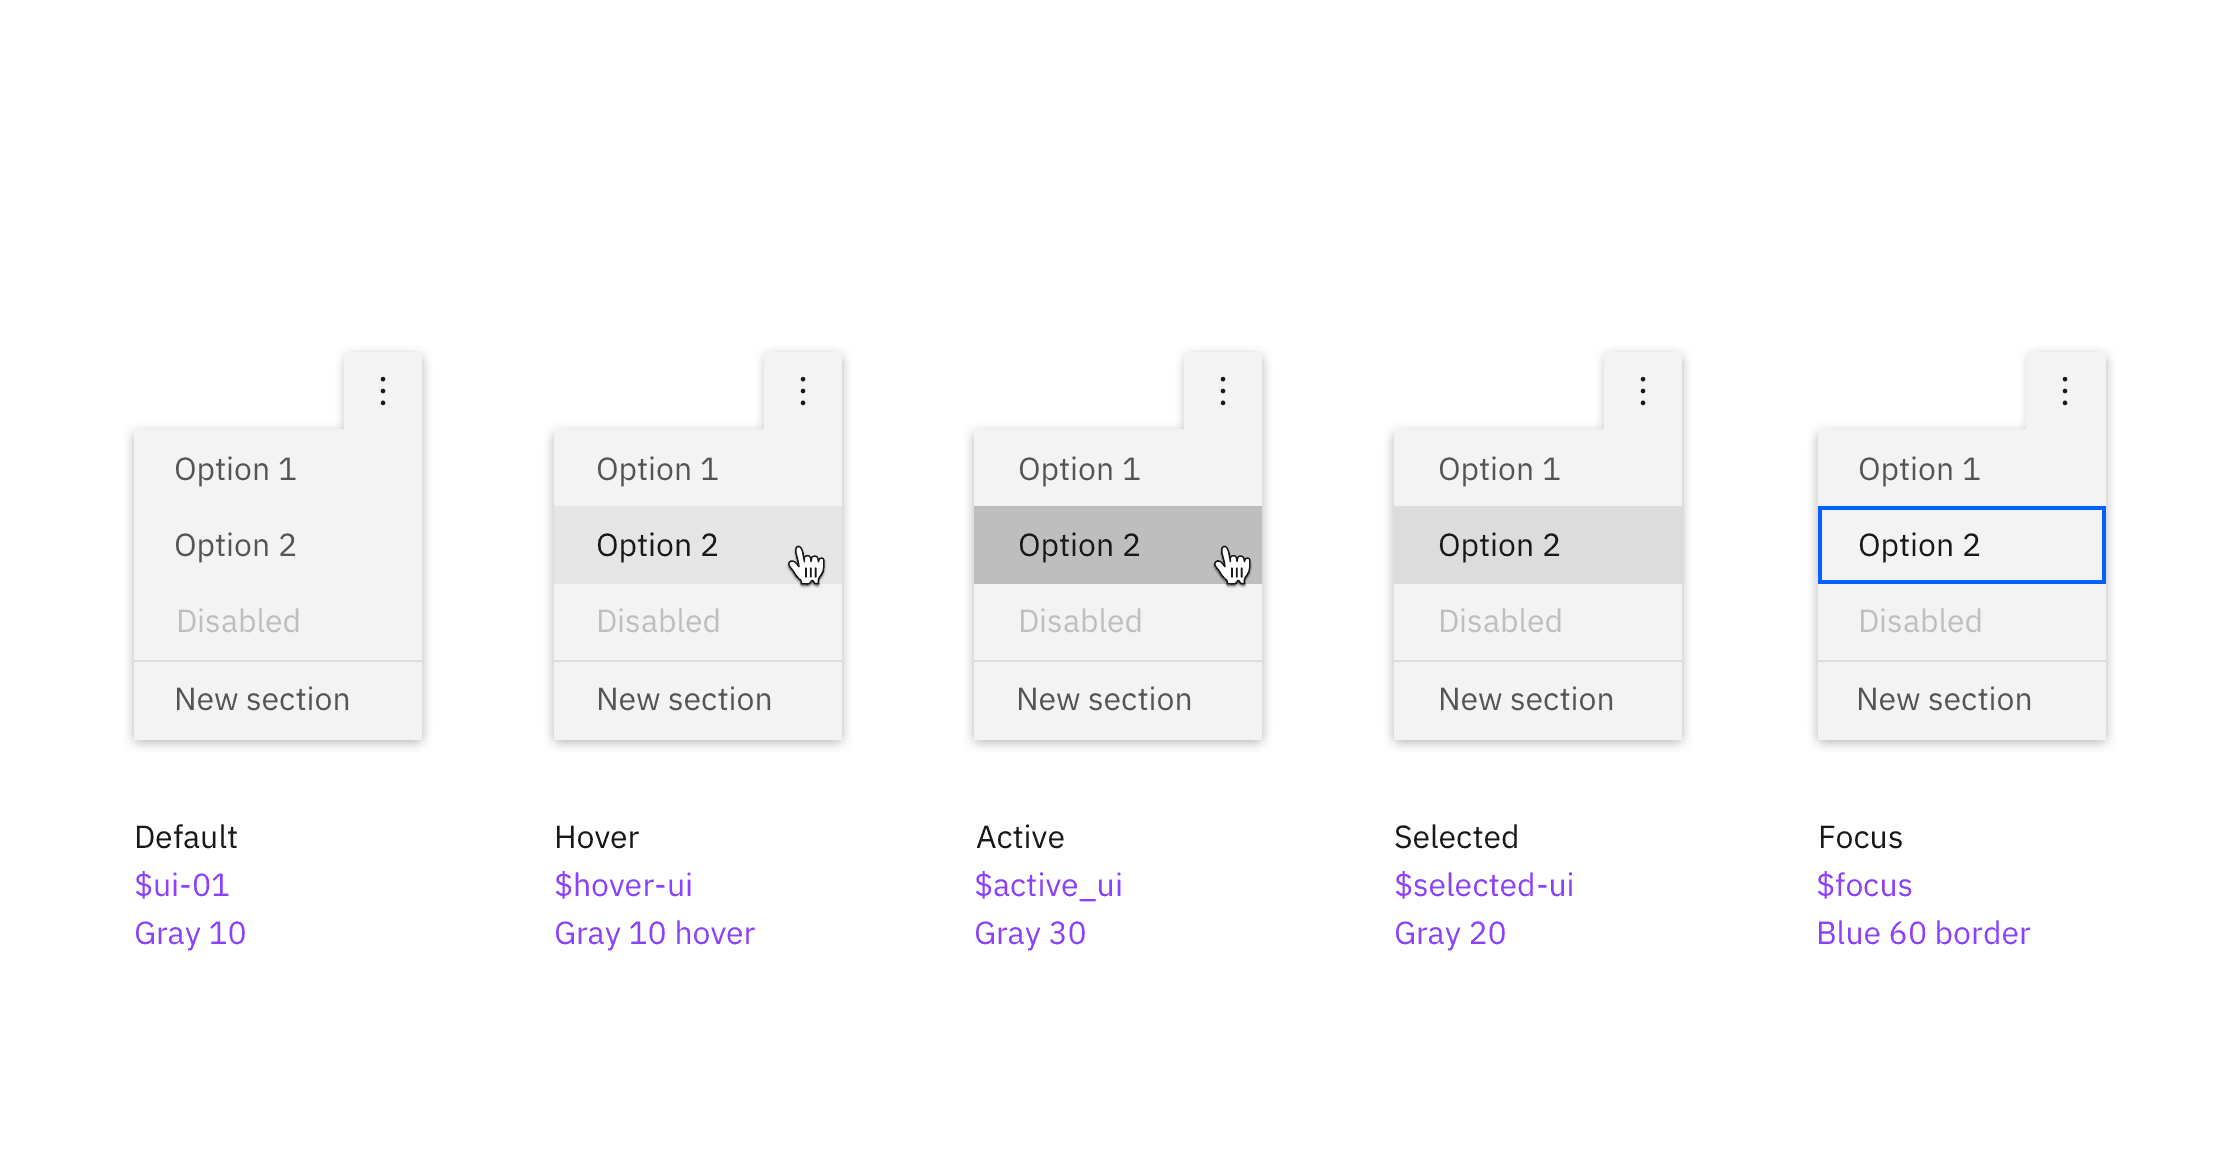
Task: Select Option 1 in the Active menu
Action: tap(1079, 468)
